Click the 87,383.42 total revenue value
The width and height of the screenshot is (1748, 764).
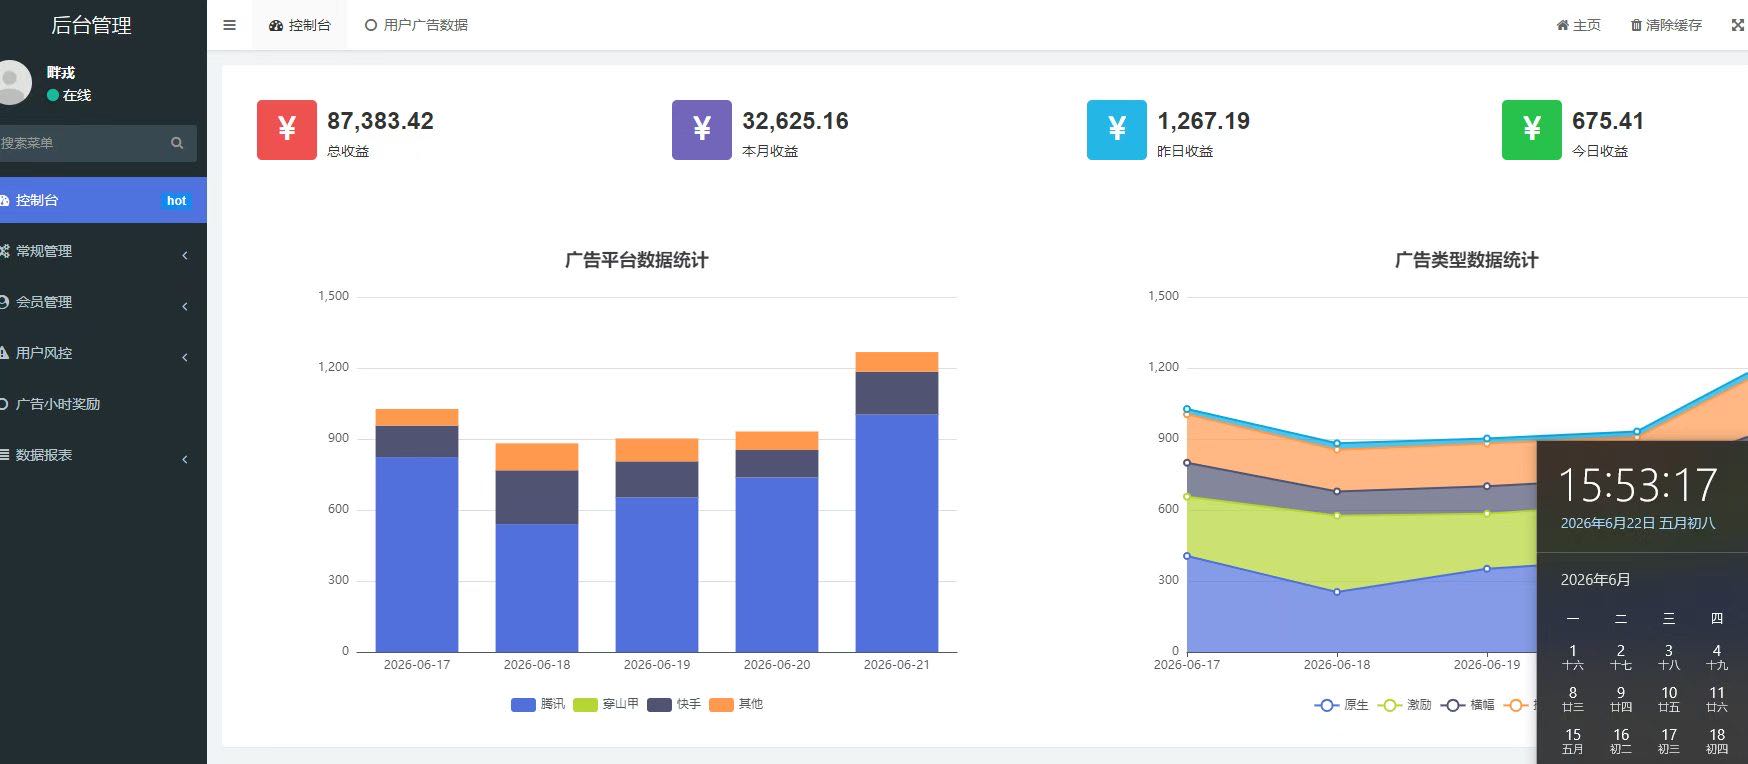(x=380, y=121)
